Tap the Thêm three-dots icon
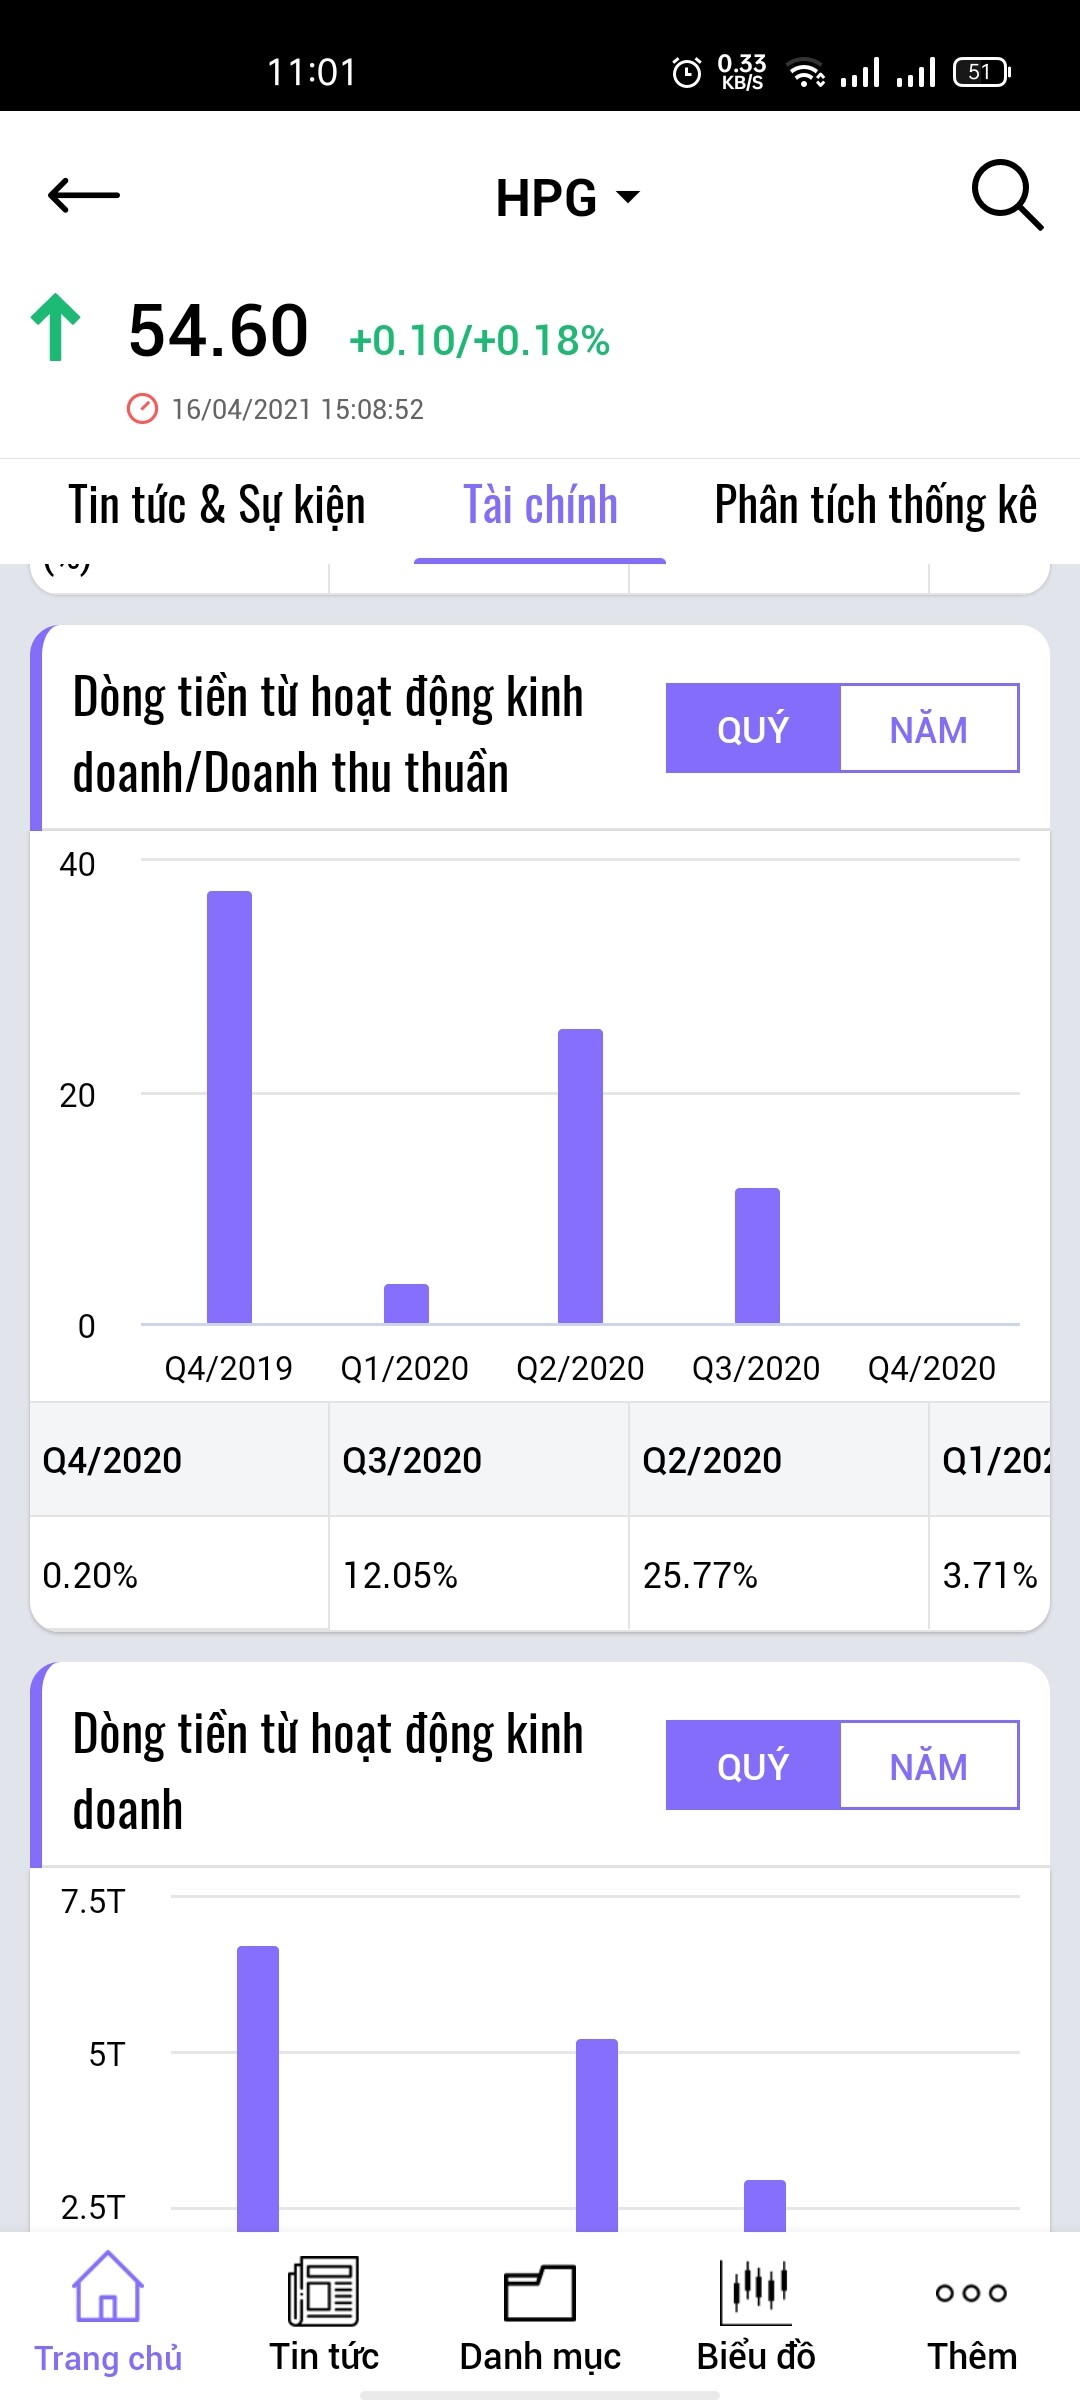 [971, 2292]
